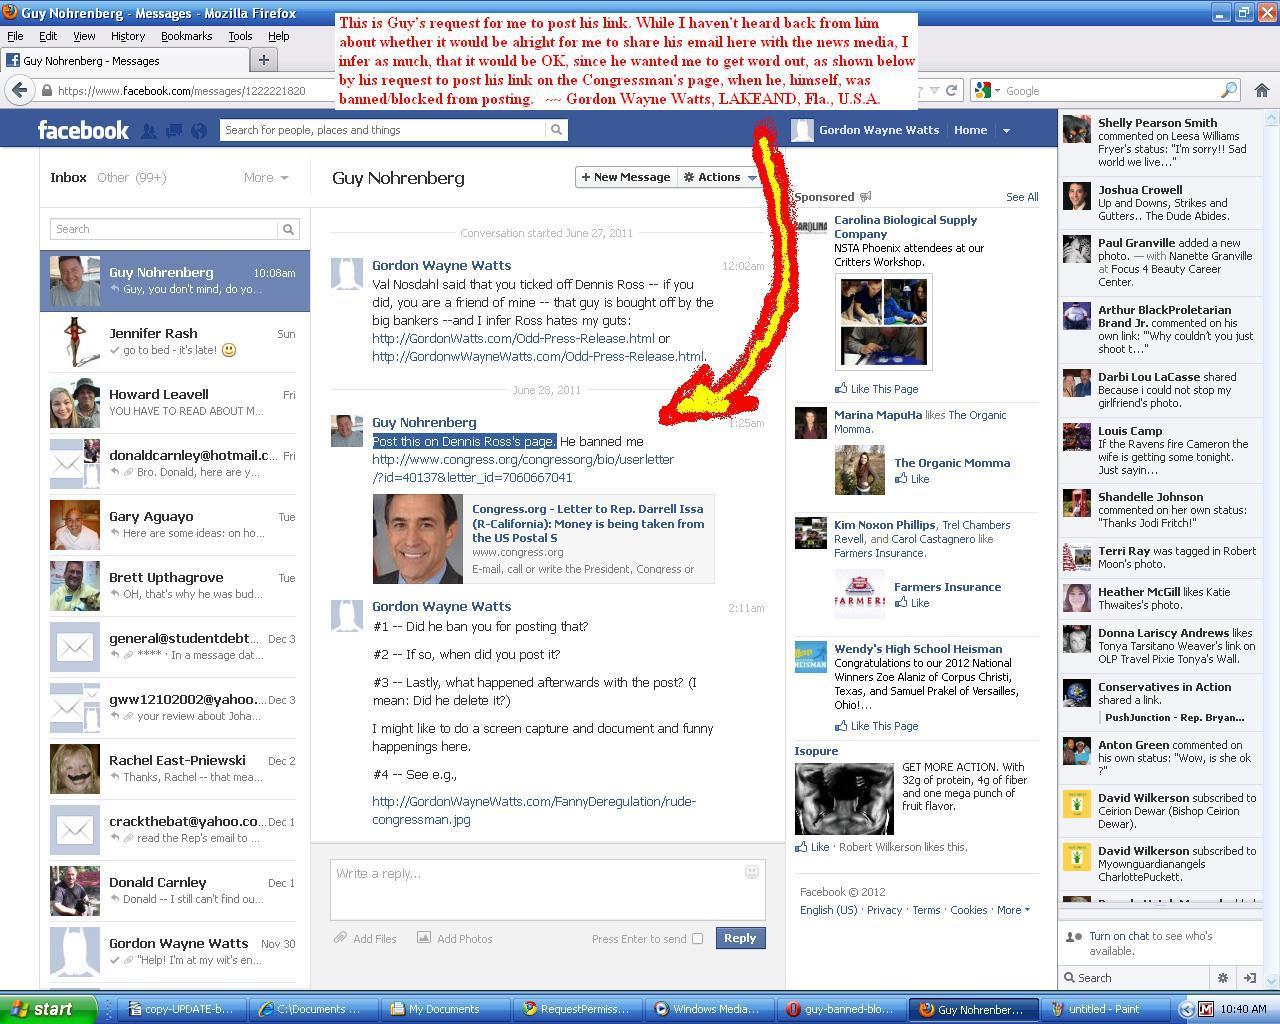
Task: Open Donald Carnley conversation
Action: pos(175,891)
